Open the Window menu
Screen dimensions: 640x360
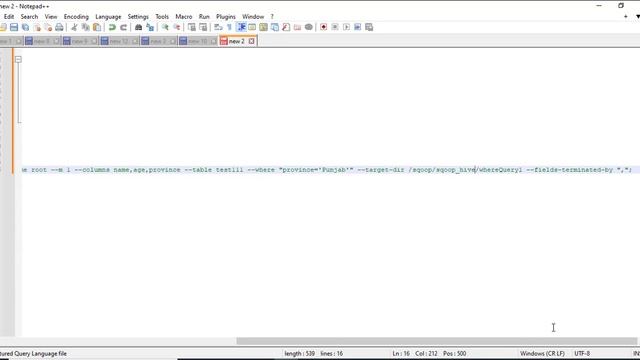click(x=253, y=17)
